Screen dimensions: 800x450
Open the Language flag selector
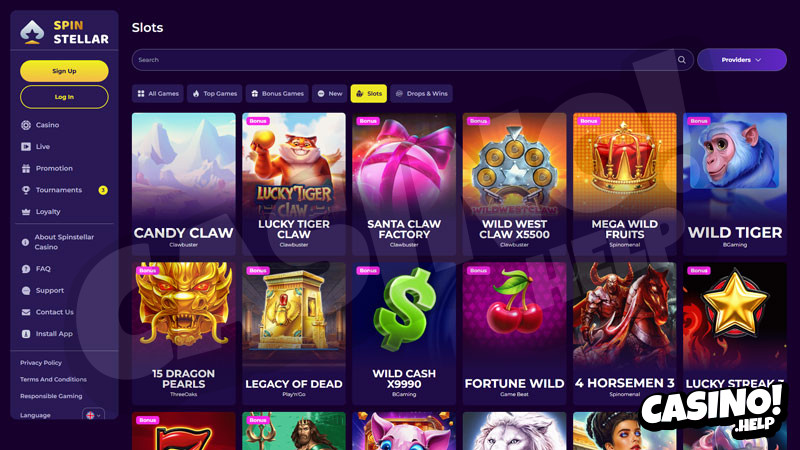tap(93, 415)
